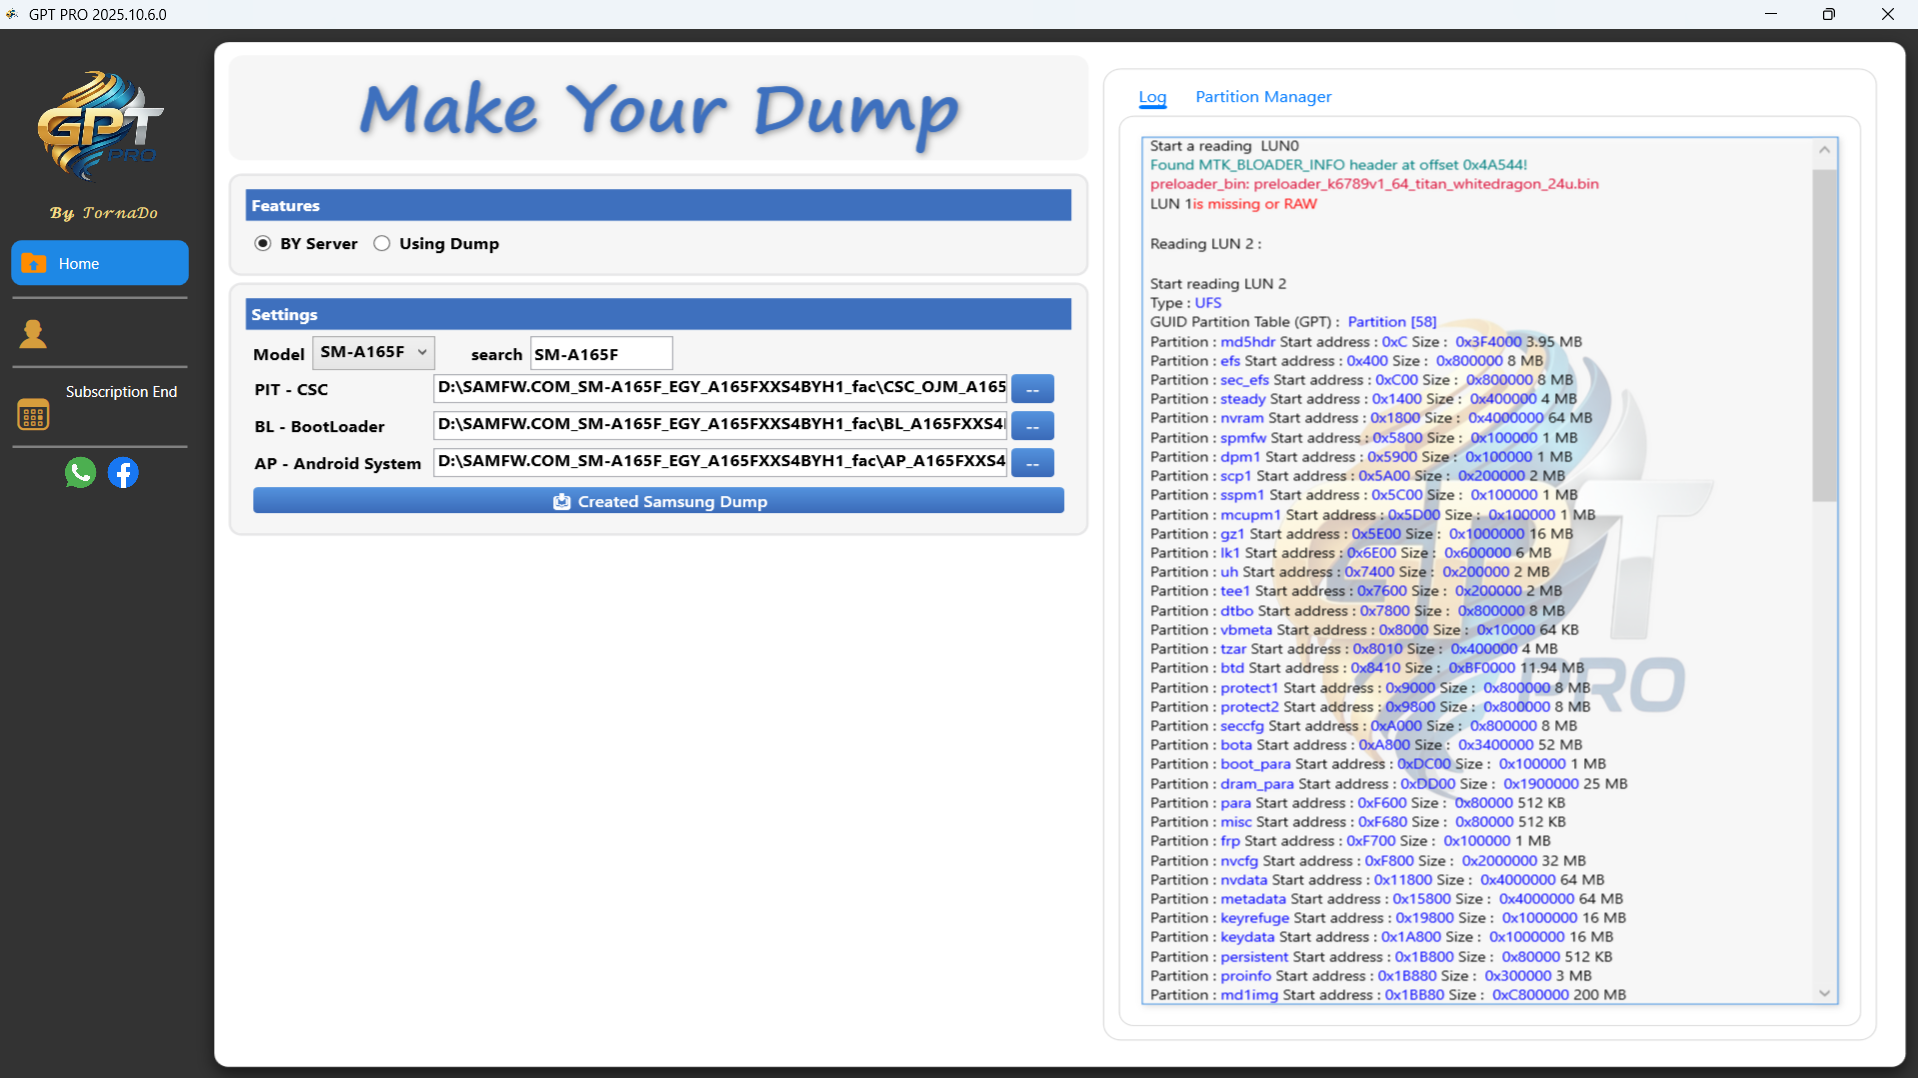
Task: Select the BY Server radio option
Action: click(x=263, y=243)
